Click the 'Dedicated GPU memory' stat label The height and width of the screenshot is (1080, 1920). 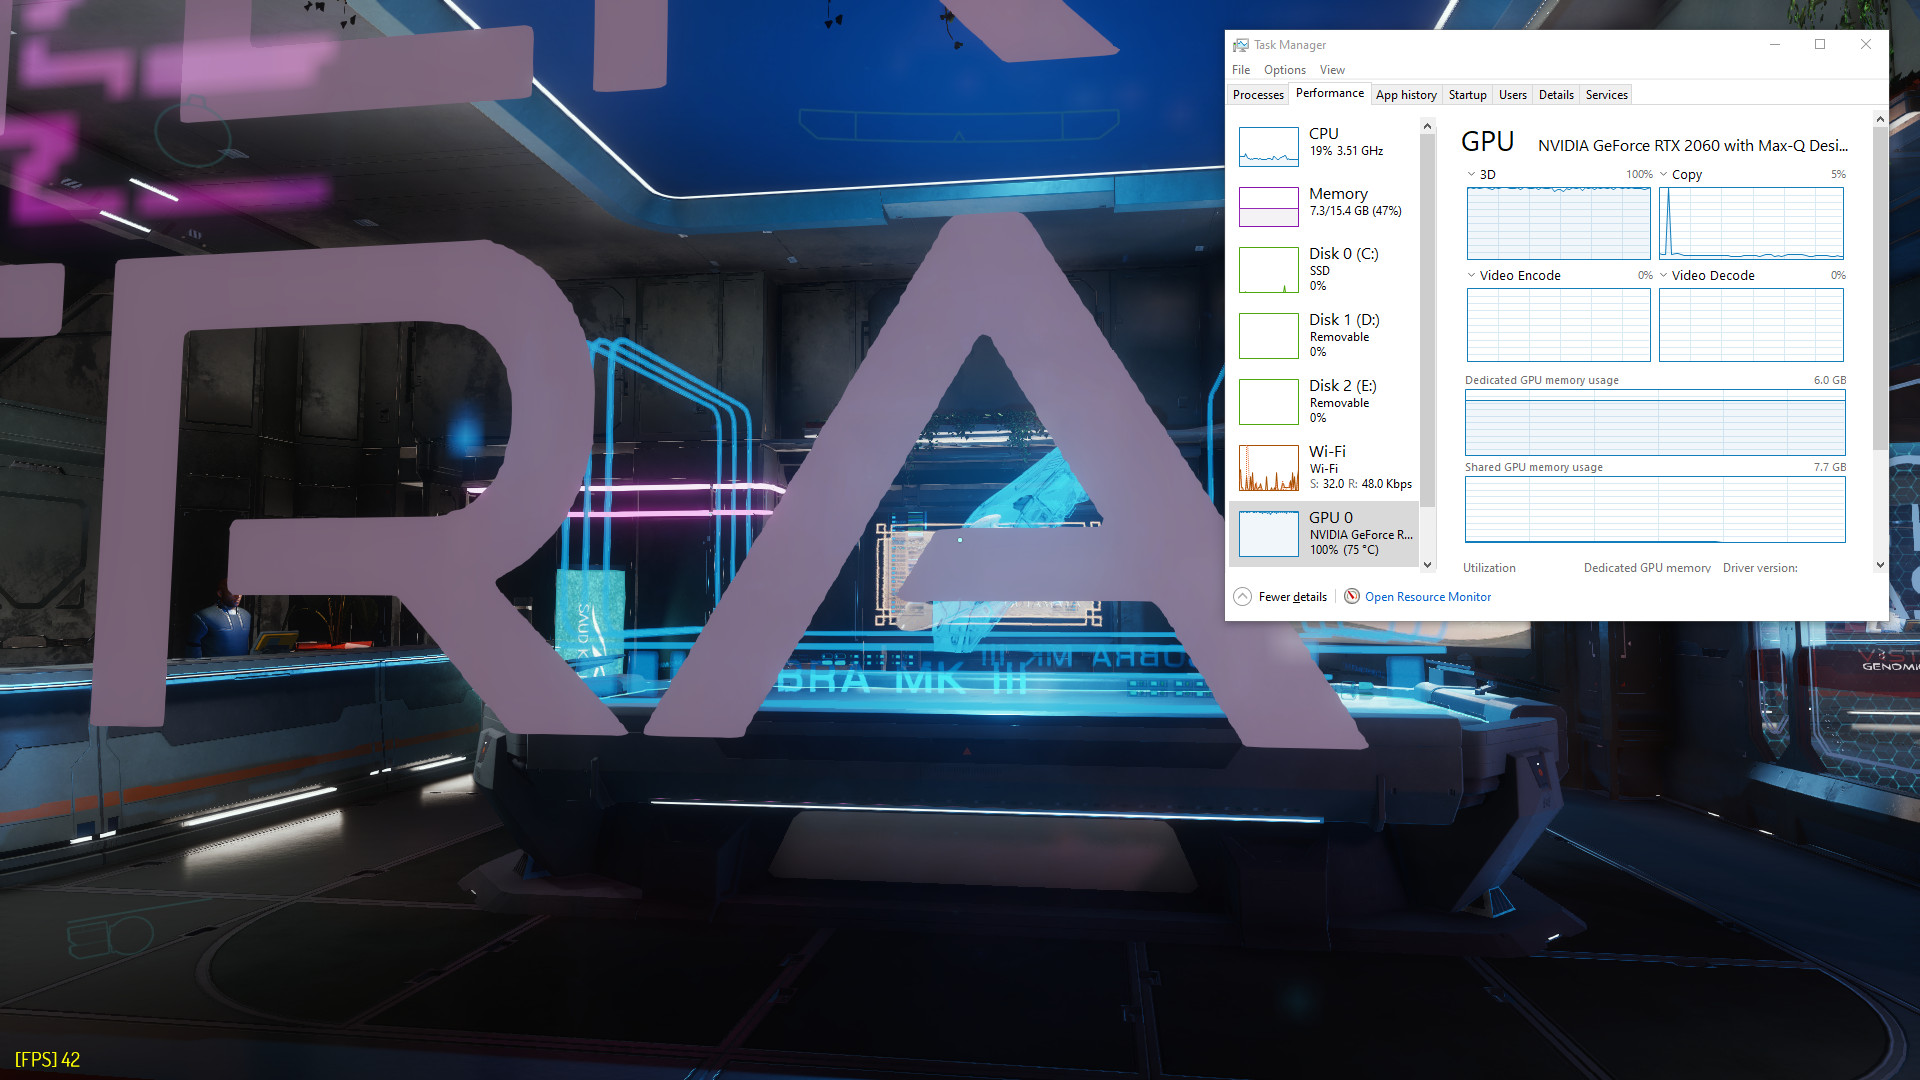click(1647, 568)
